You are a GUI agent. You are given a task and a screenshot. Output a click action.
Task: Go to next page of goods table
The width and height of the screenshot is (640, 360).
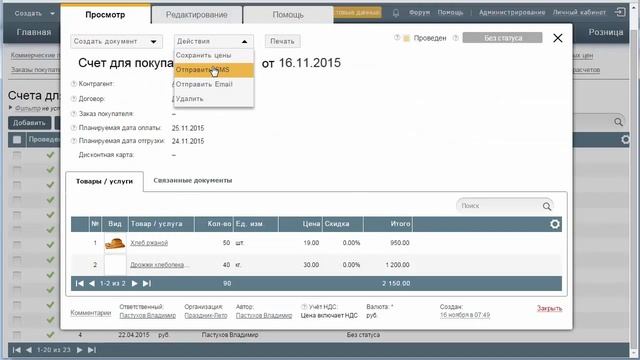tap(134, 283)
